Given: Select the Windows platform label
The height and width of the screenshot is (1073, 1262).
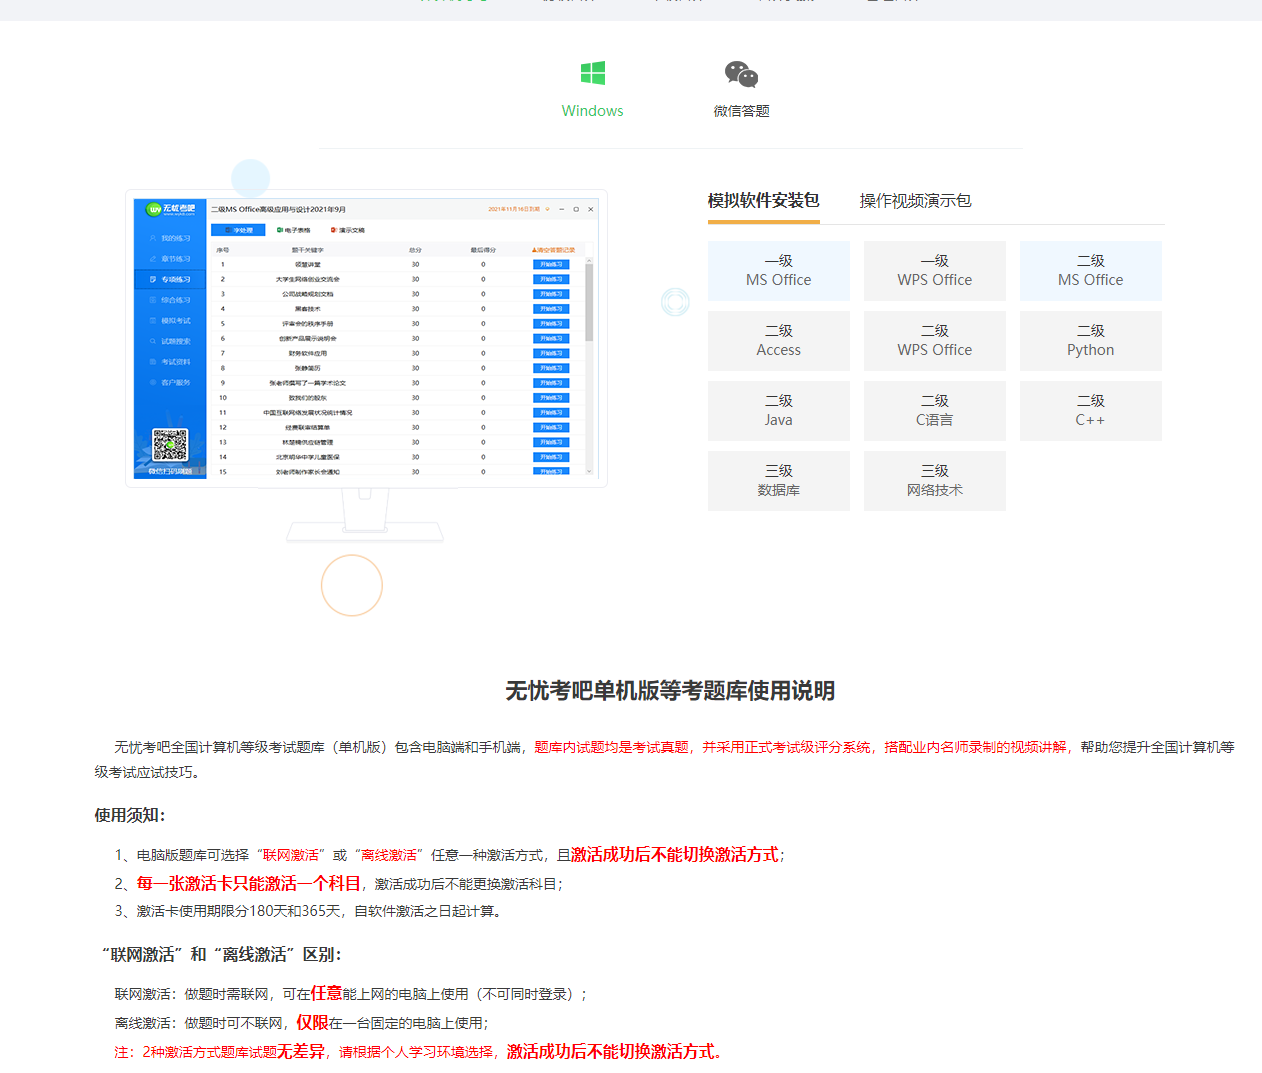Looking at the screenshot, I should pyautogui.click(x=592, y=111).
